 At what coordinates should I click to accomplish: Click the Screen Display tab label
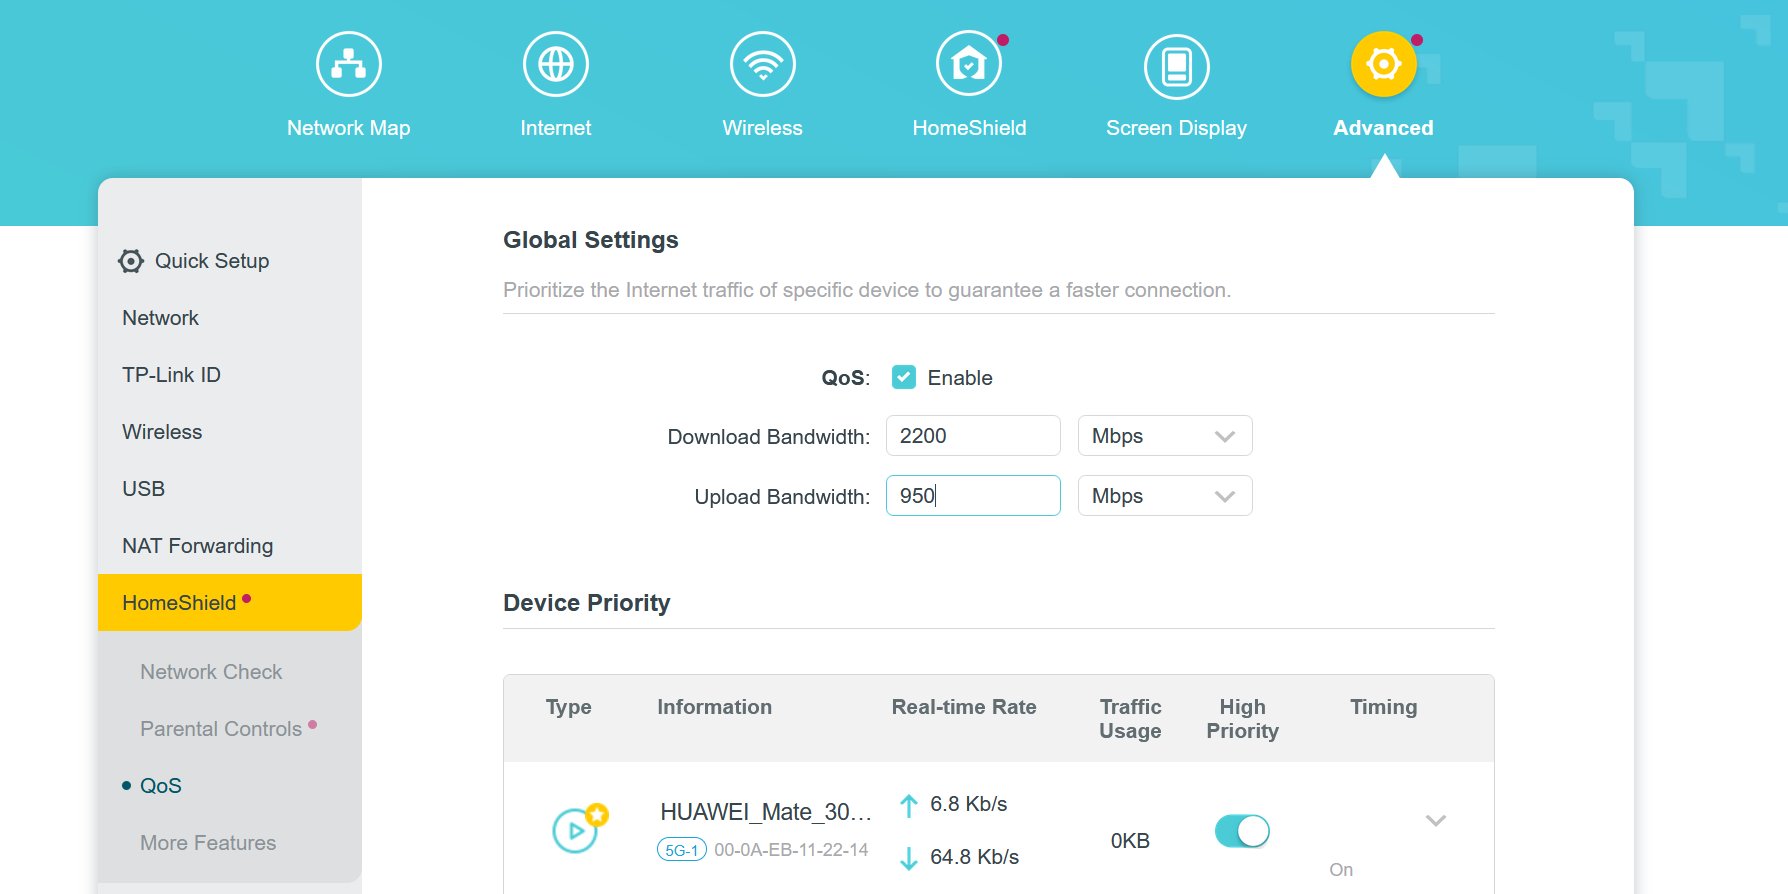coord(1176,128)
